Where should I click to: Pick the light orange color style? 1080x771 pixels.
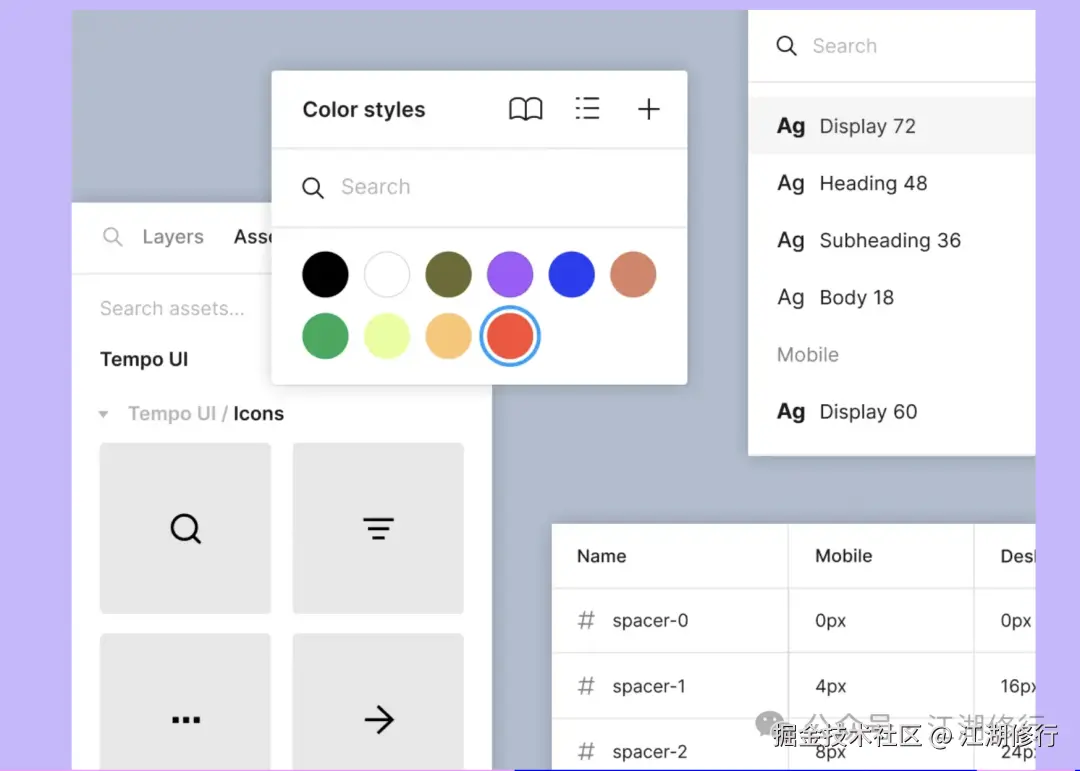pyautogui.click(x=448, y=336)
